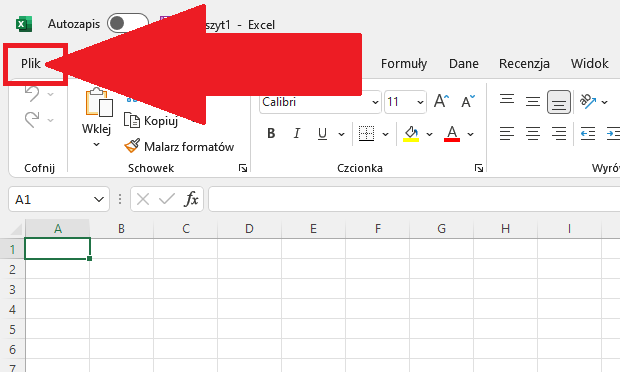The image size is (620, 372).
Task: Toggle the Autozapis switch
Action: (x=128, y=23)
